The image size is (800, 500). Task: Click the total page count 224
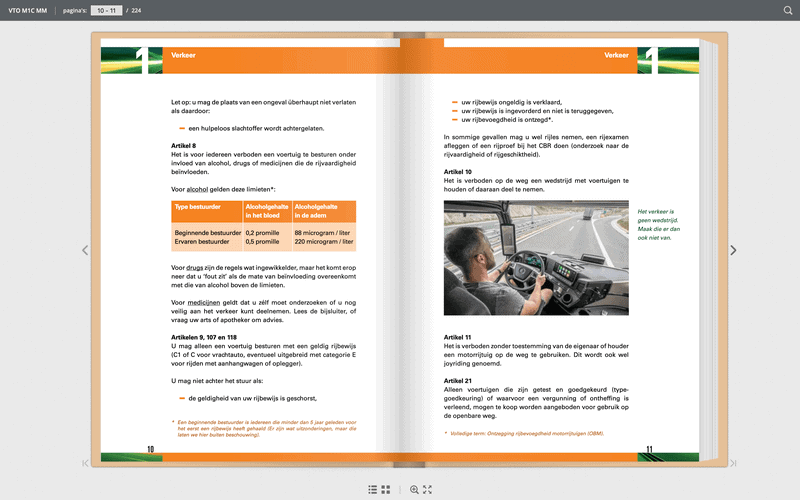(x=136, y=11)
